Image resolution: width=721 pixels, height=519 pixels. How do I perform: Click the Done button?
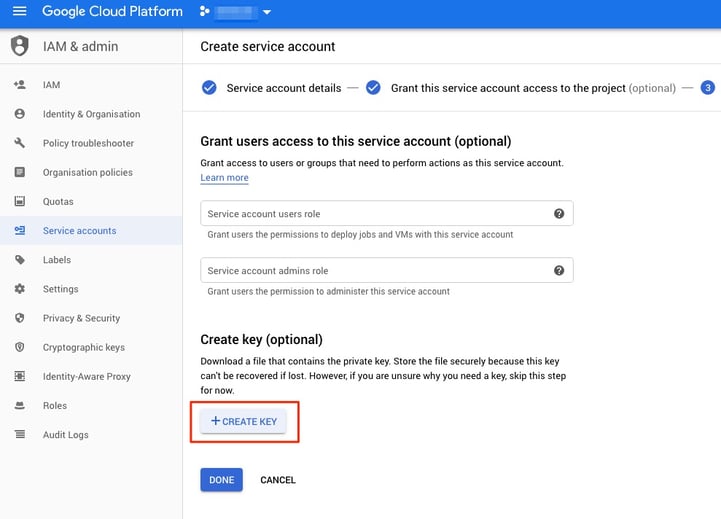tap(221, 480)
